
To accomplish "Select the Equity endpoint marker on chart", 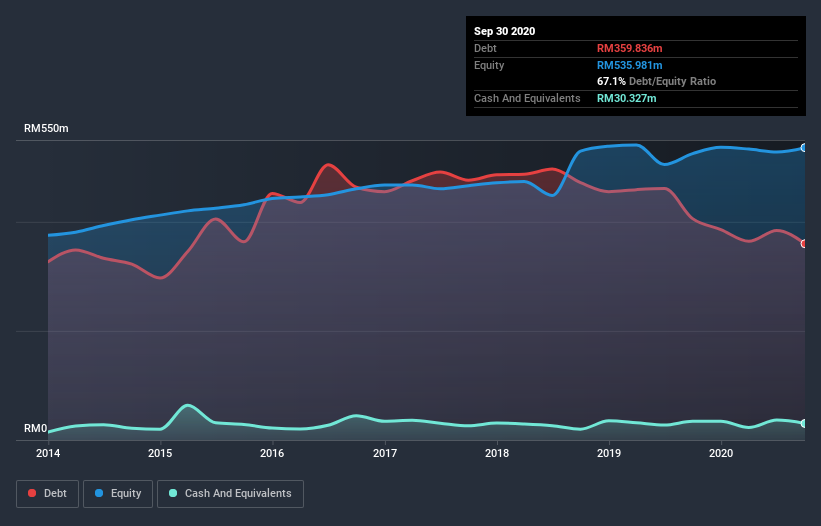I will pos(804,148).
